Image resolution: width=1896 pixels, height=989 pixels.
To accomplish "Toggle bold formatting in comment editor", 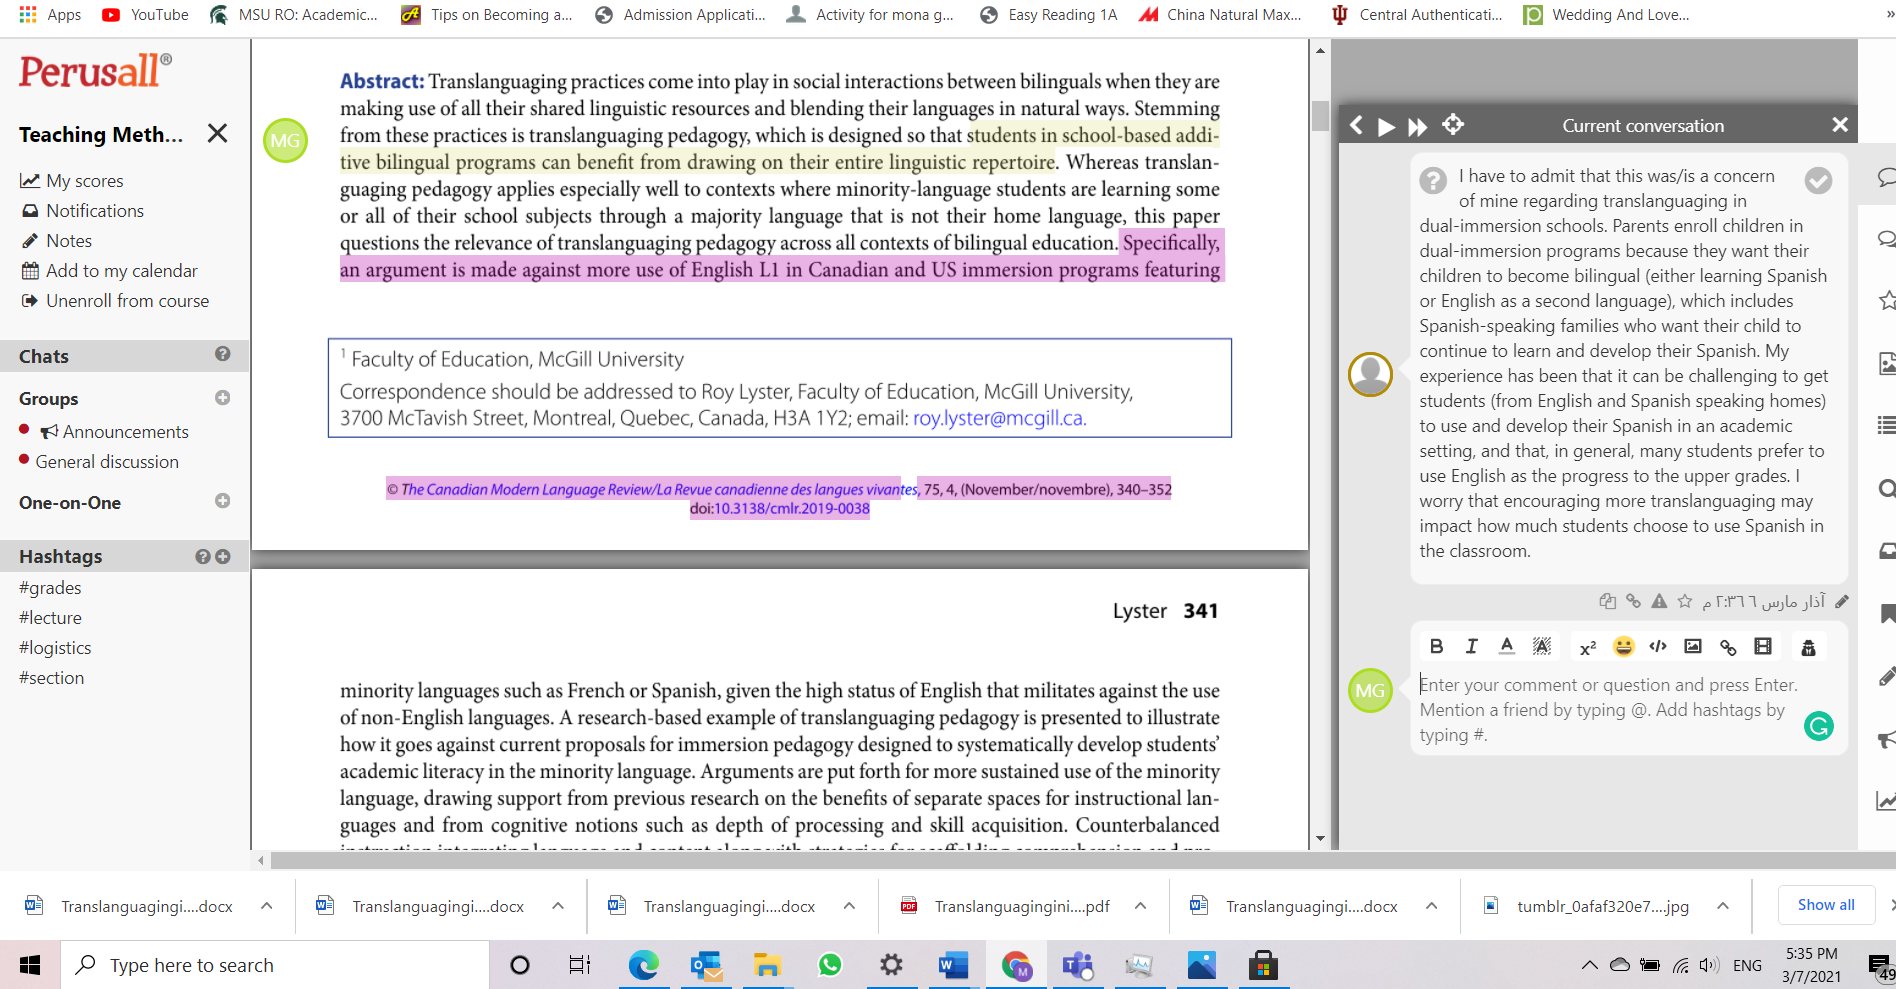I will point(1436,646).
